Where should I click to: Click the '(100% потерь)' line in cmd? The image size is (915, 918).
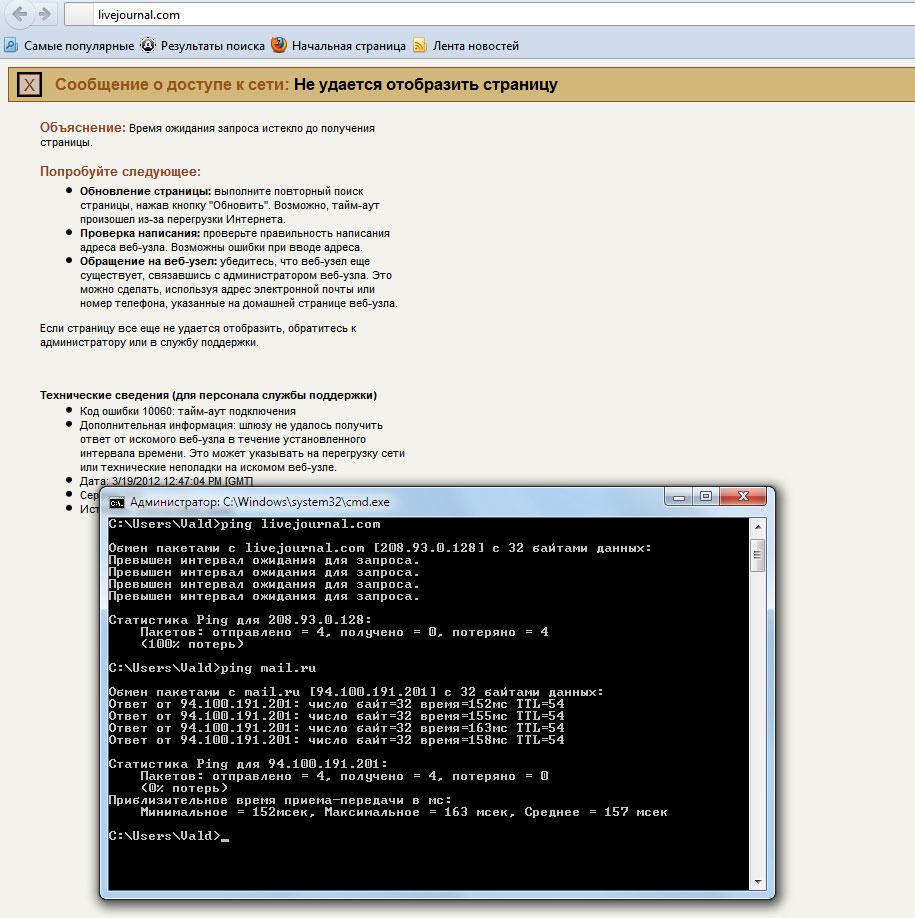click(x=191, y=644)
